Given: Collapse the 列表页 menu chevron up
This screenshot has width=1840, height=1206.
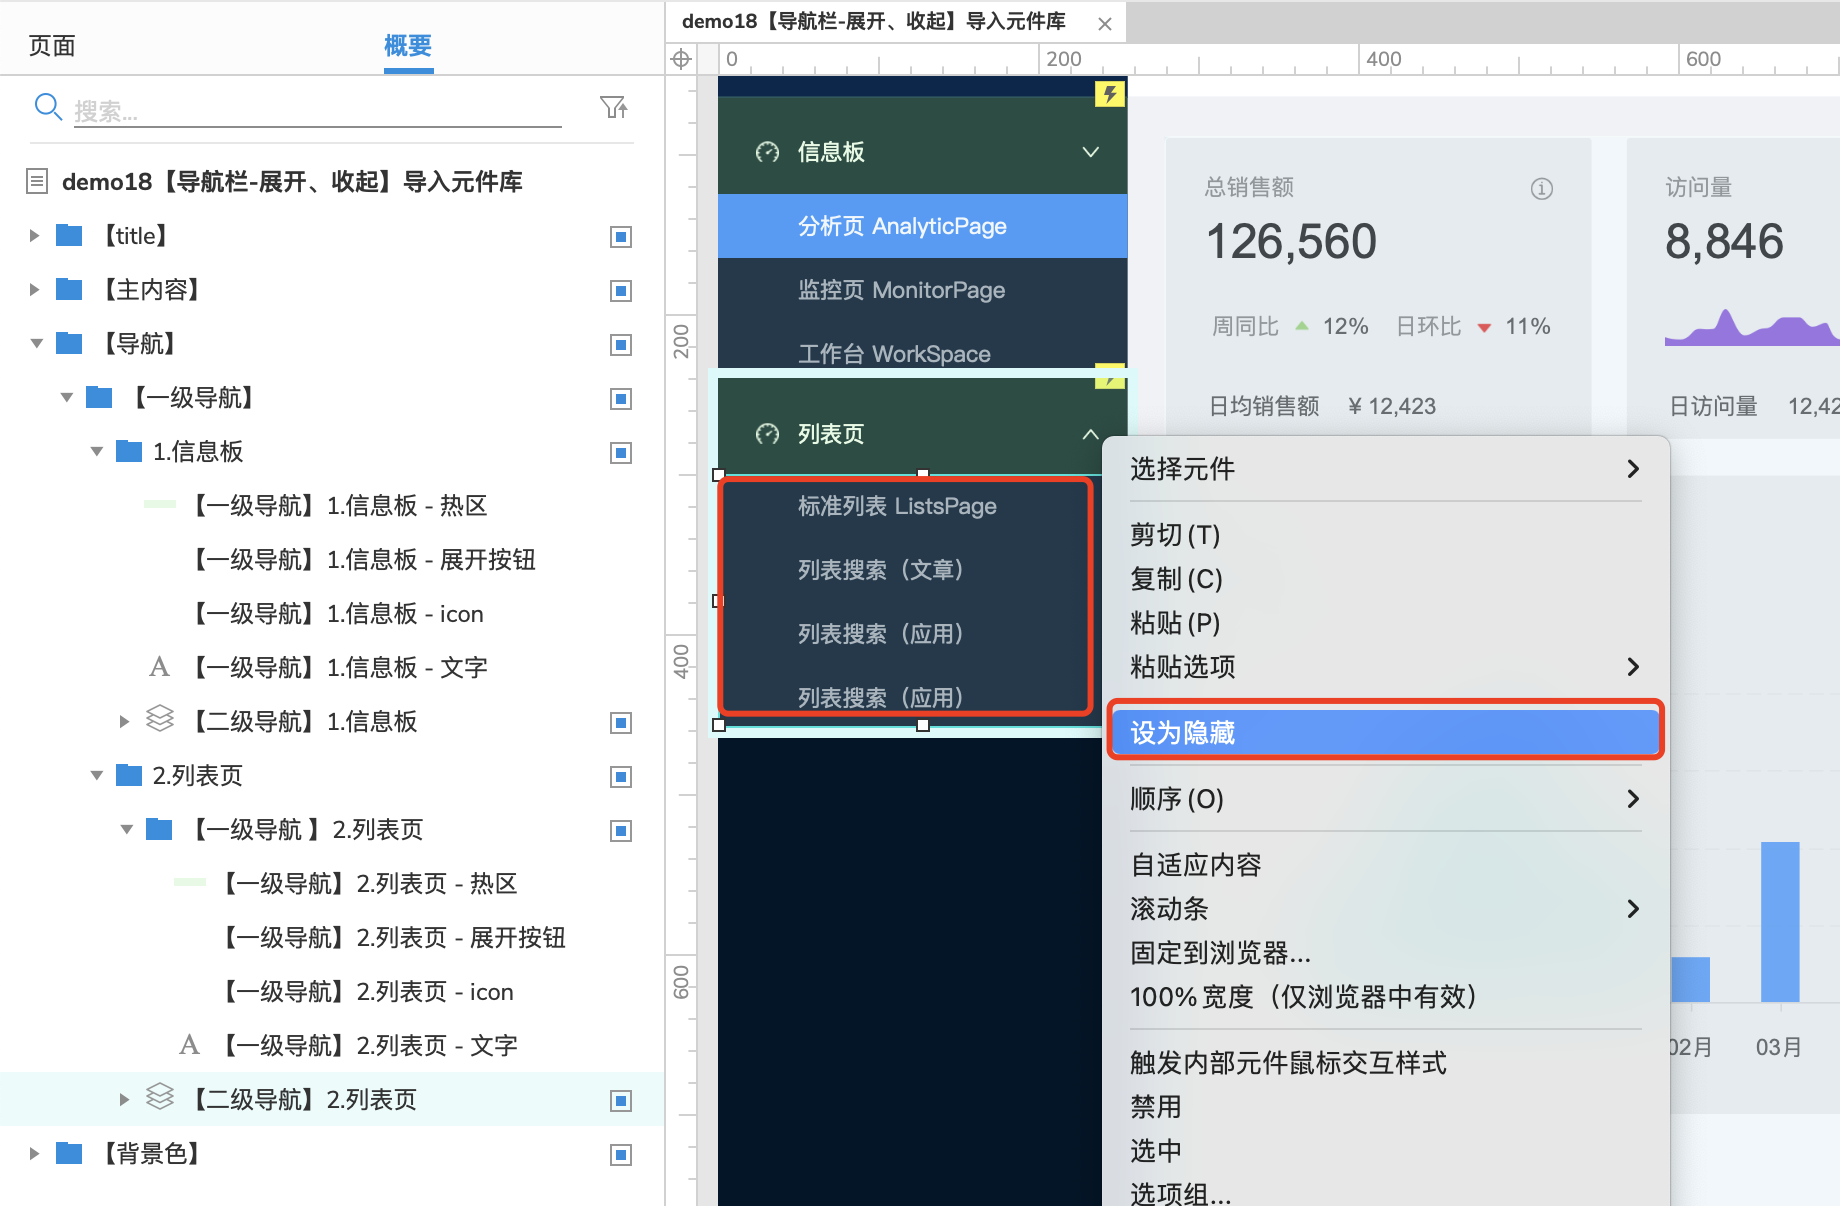Looking at the screenshot, I should [1091, 434].
